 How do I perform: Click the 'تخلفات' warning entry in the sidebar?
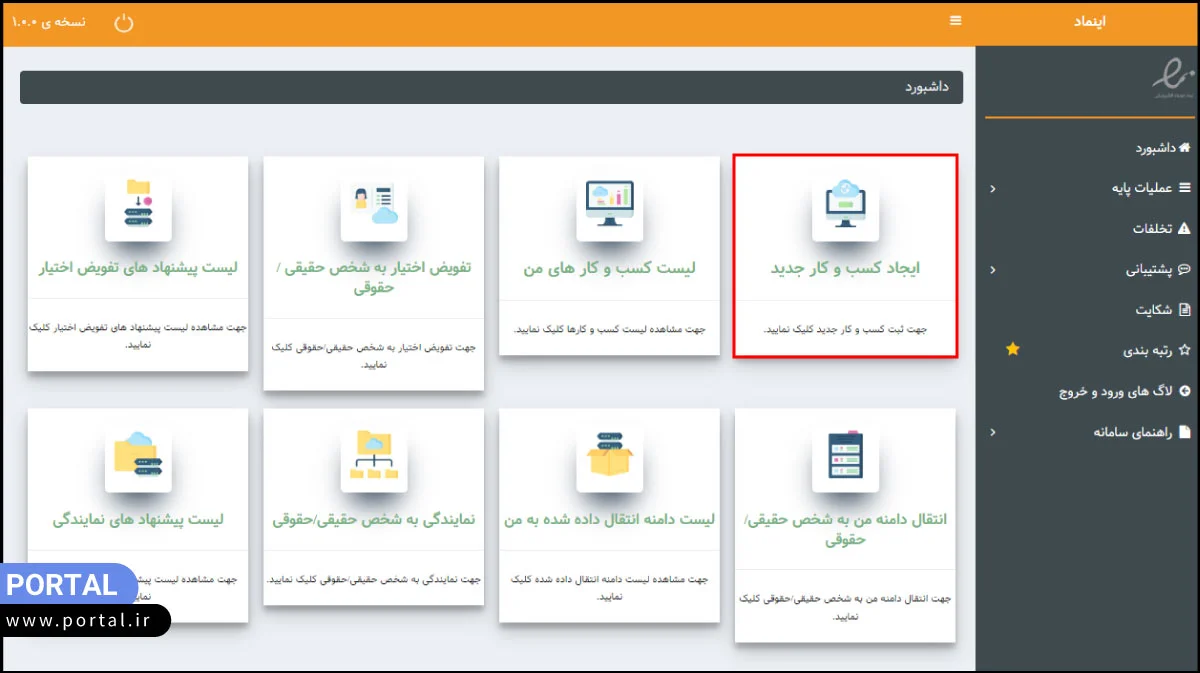coord(1161,228)
